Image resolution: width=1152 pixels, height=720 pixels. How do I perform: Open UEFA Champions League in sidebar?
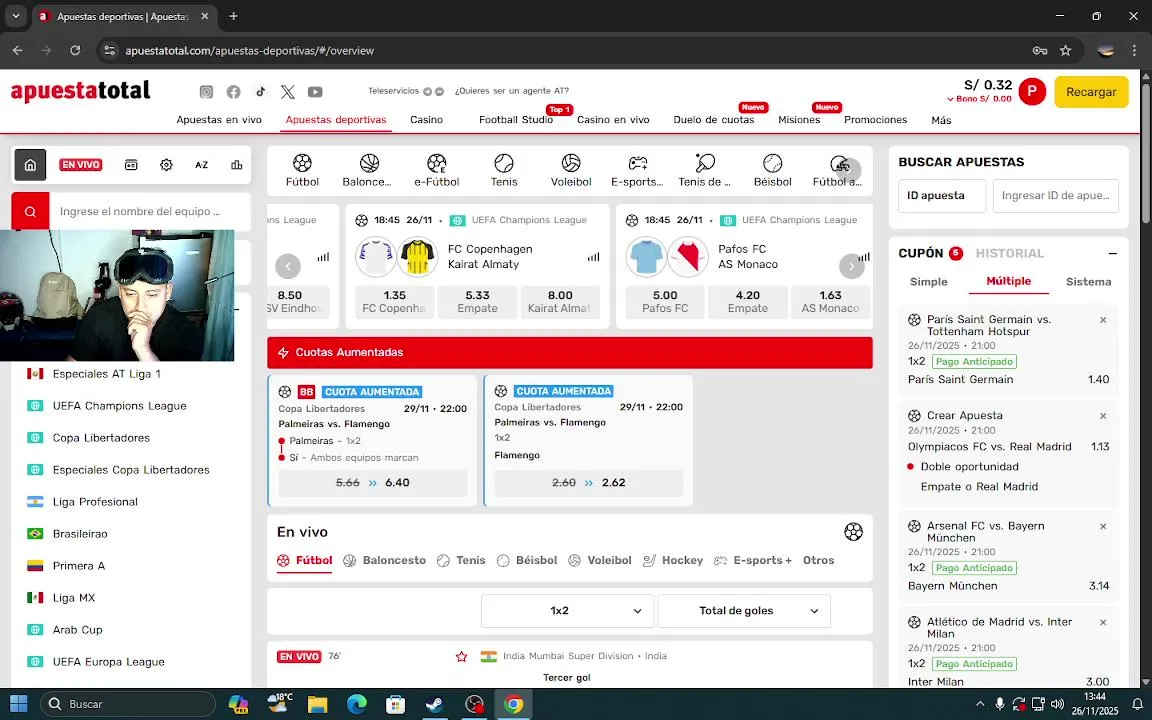click(x=119, y=406)
